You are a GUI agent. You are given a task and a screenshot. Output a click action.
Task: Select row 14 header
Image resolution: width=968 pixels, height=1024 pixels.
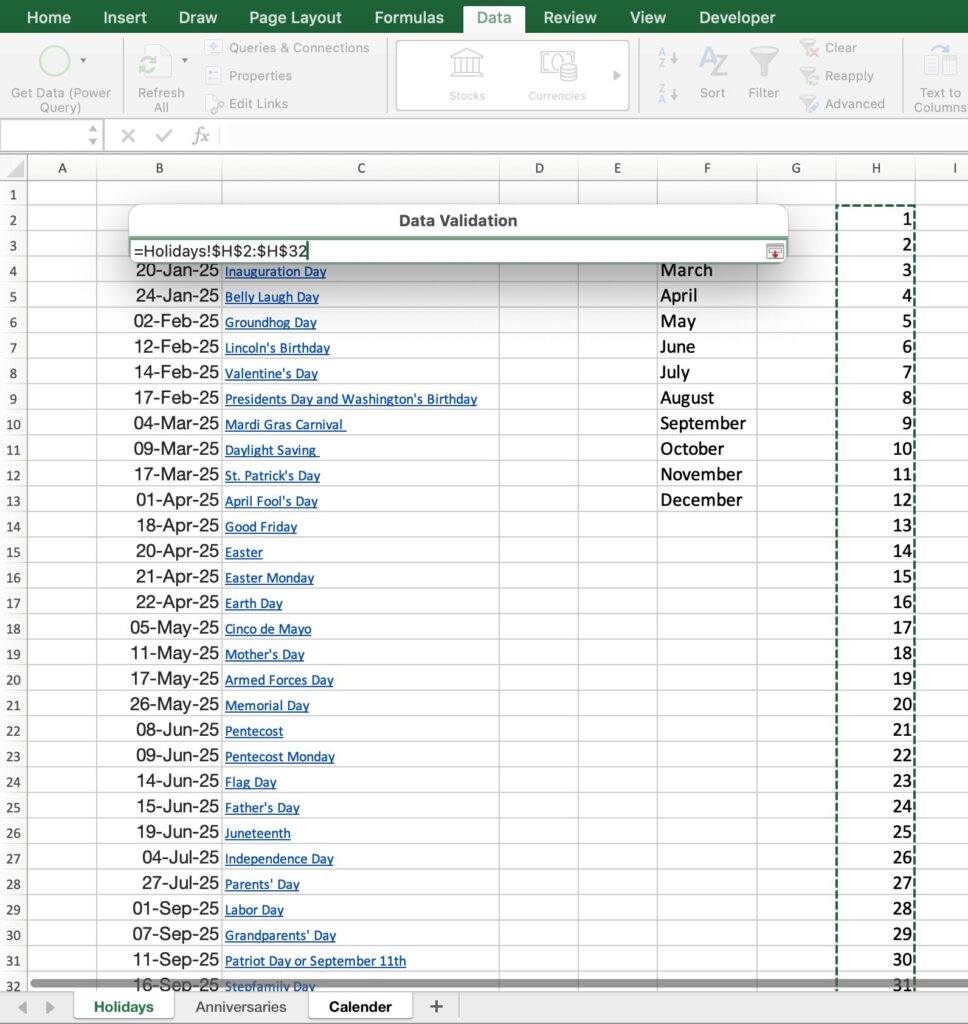coord(14,526)
